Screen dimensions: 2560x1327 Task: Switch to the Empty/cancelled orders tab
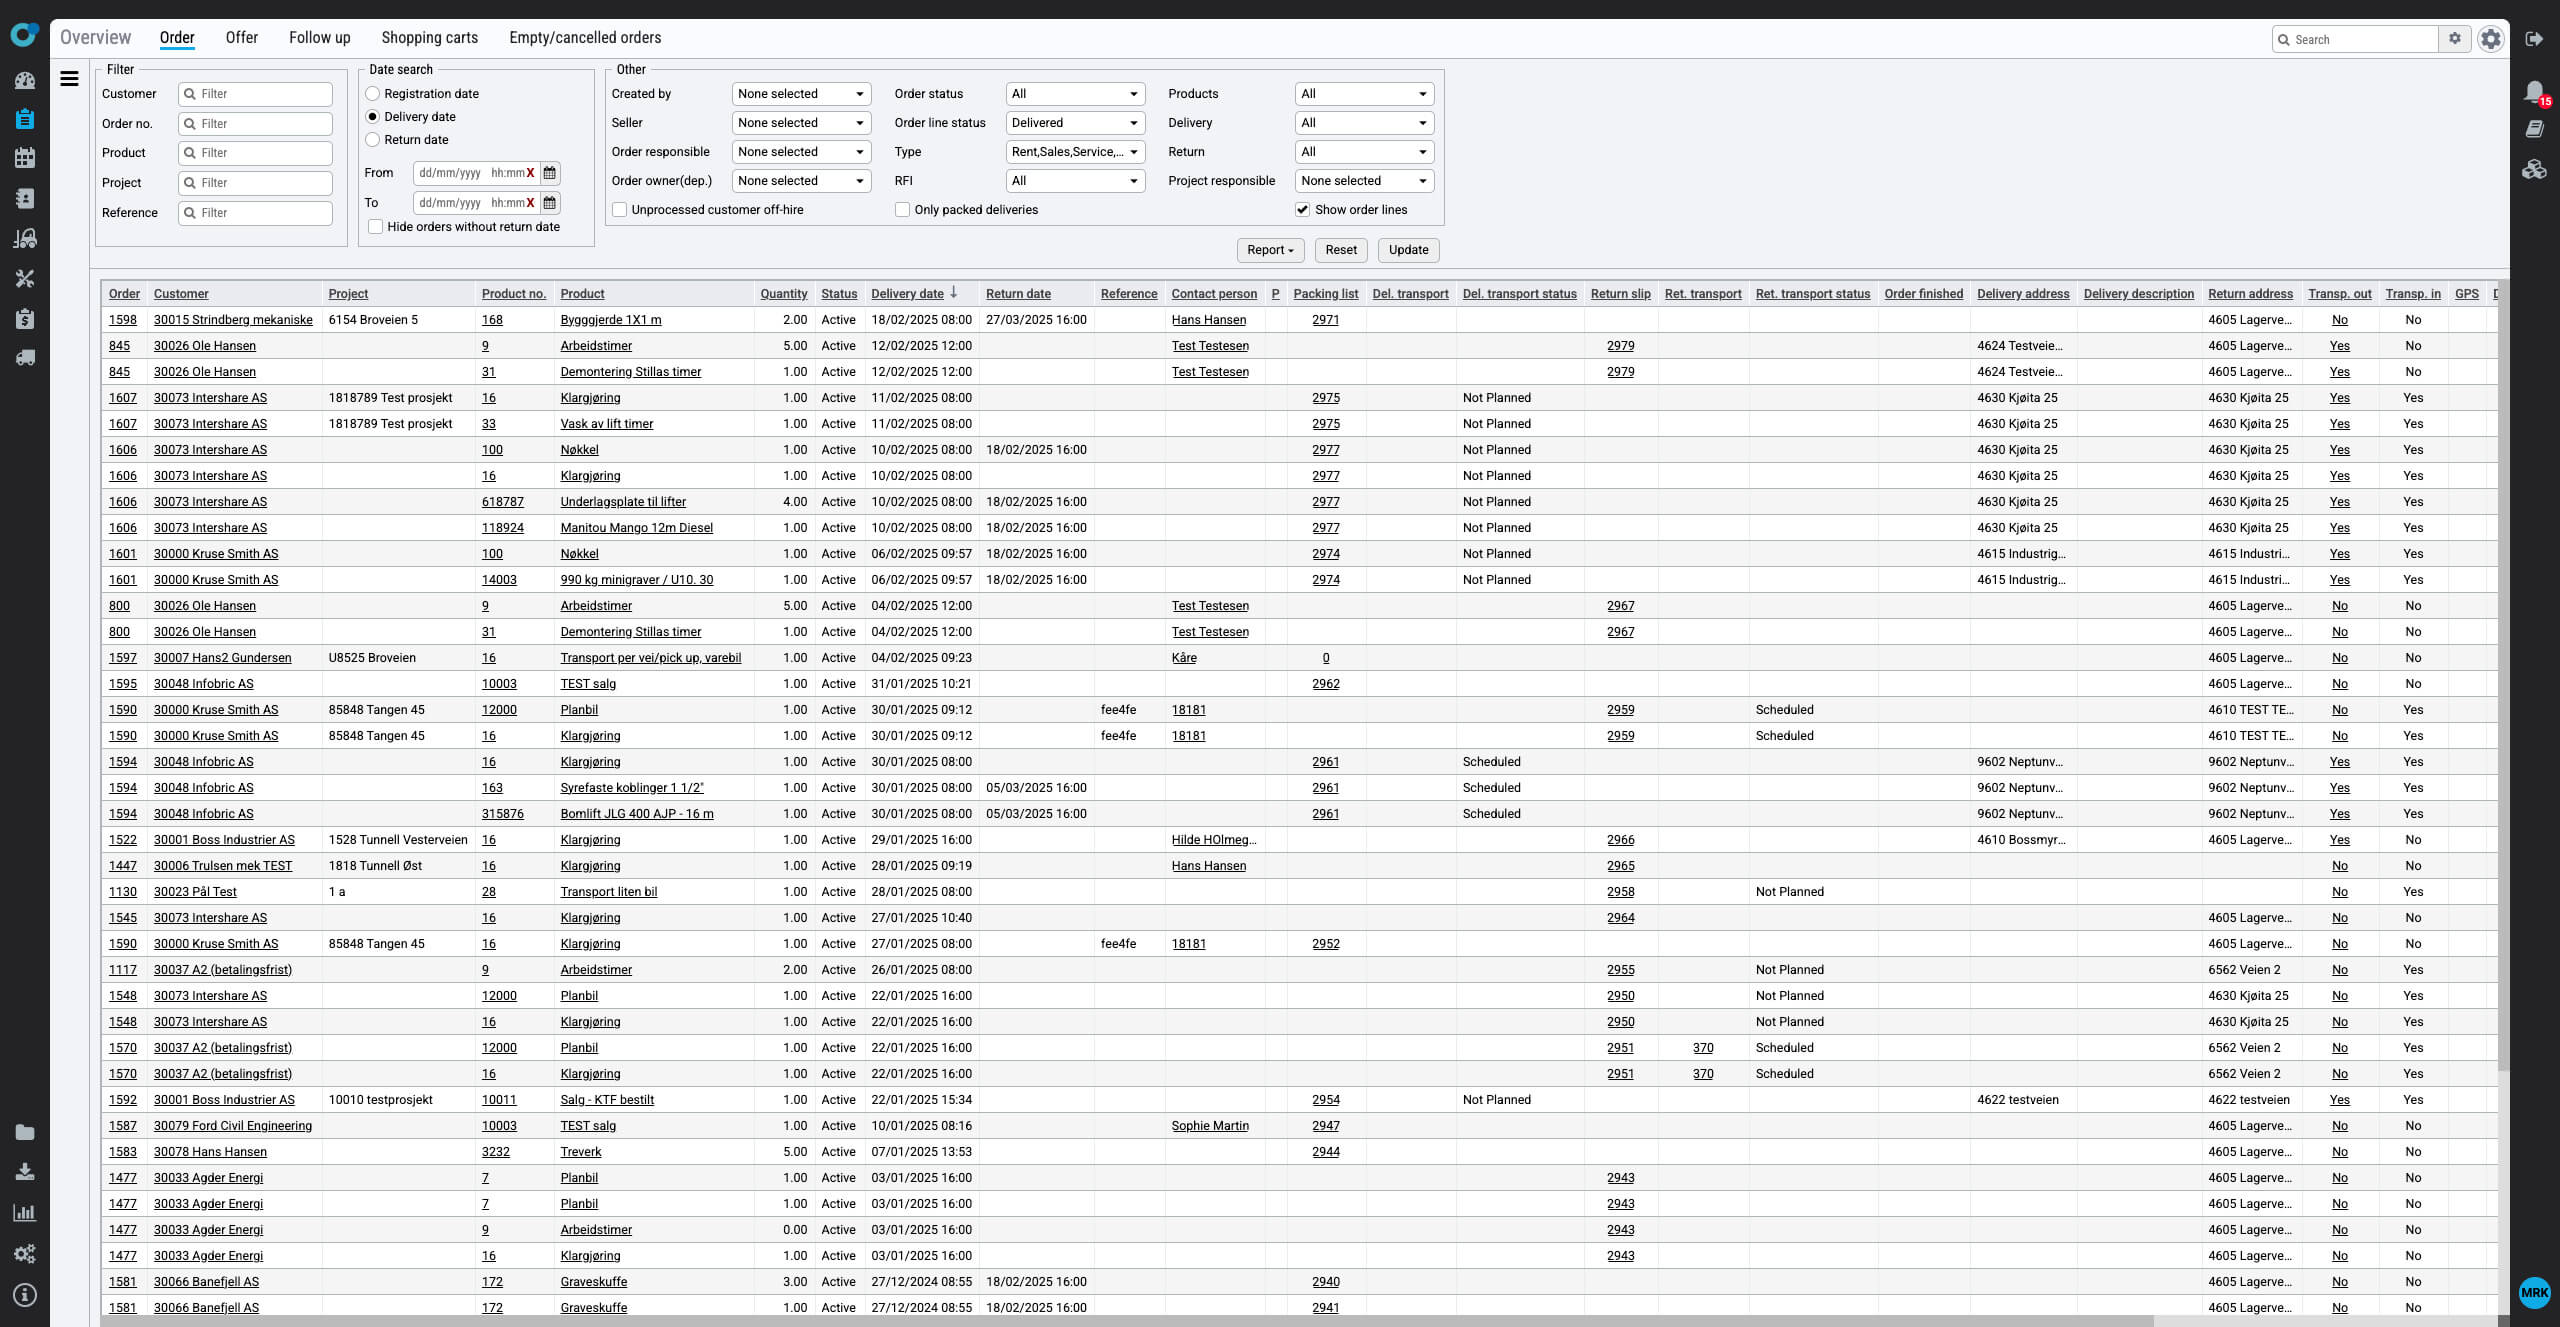pos(585,38)
